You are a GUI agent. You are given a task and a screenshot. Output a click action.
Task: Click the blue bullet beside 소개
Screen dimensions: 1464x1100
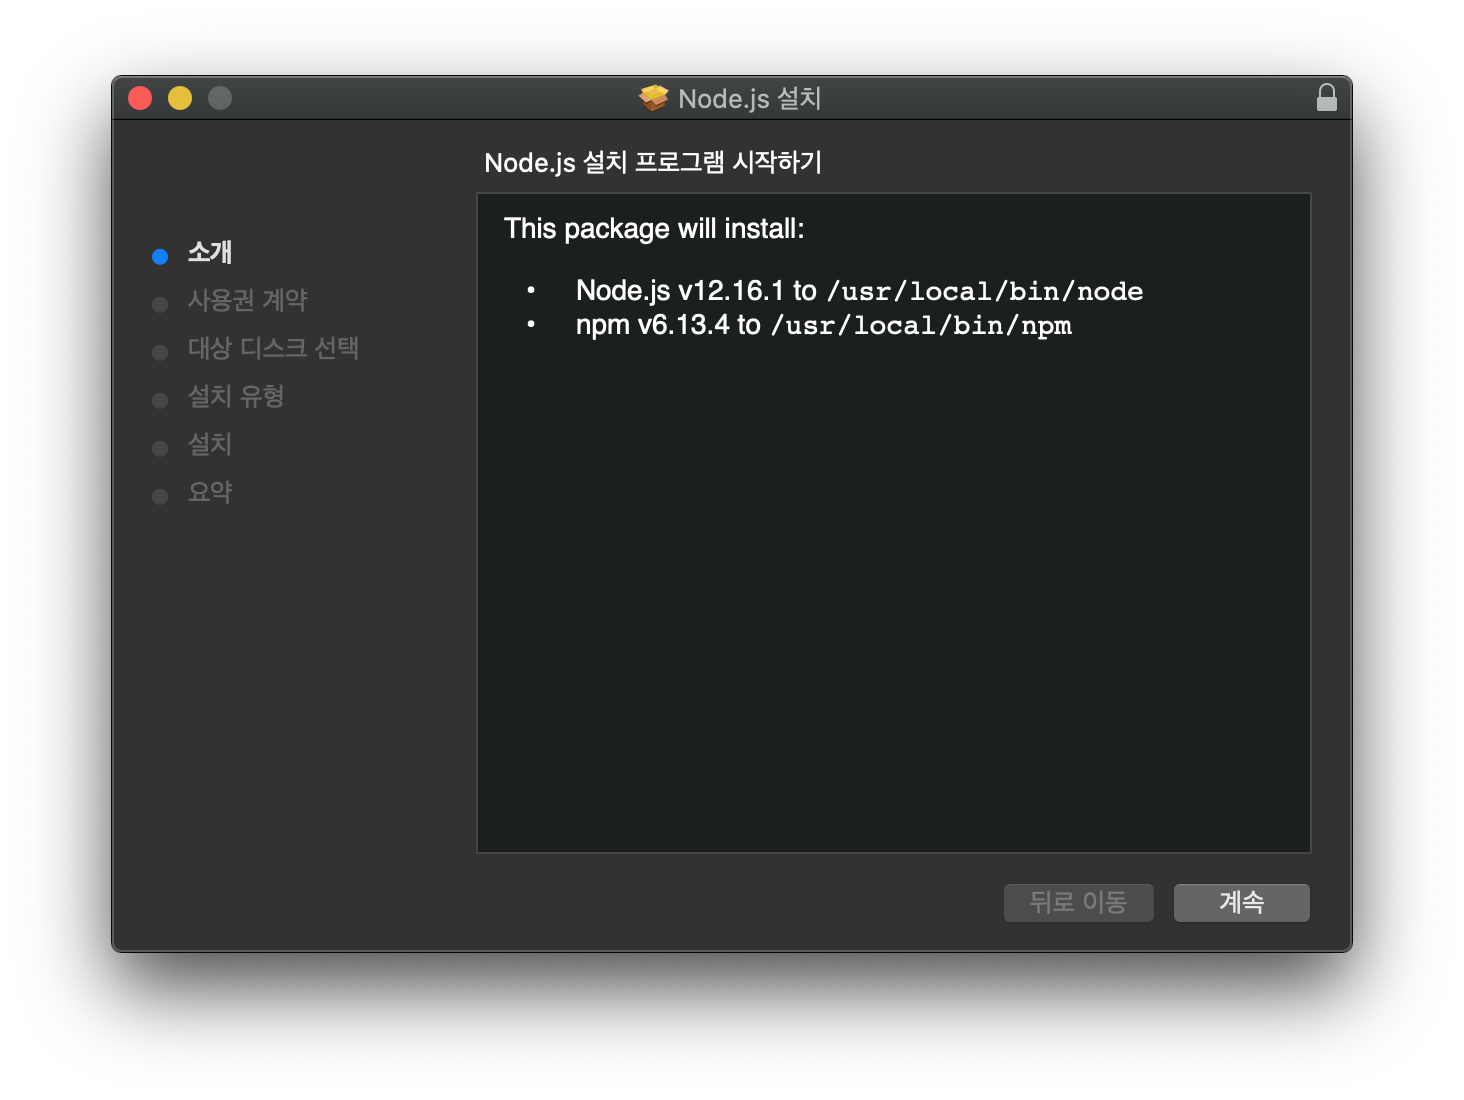coord(160,257)
